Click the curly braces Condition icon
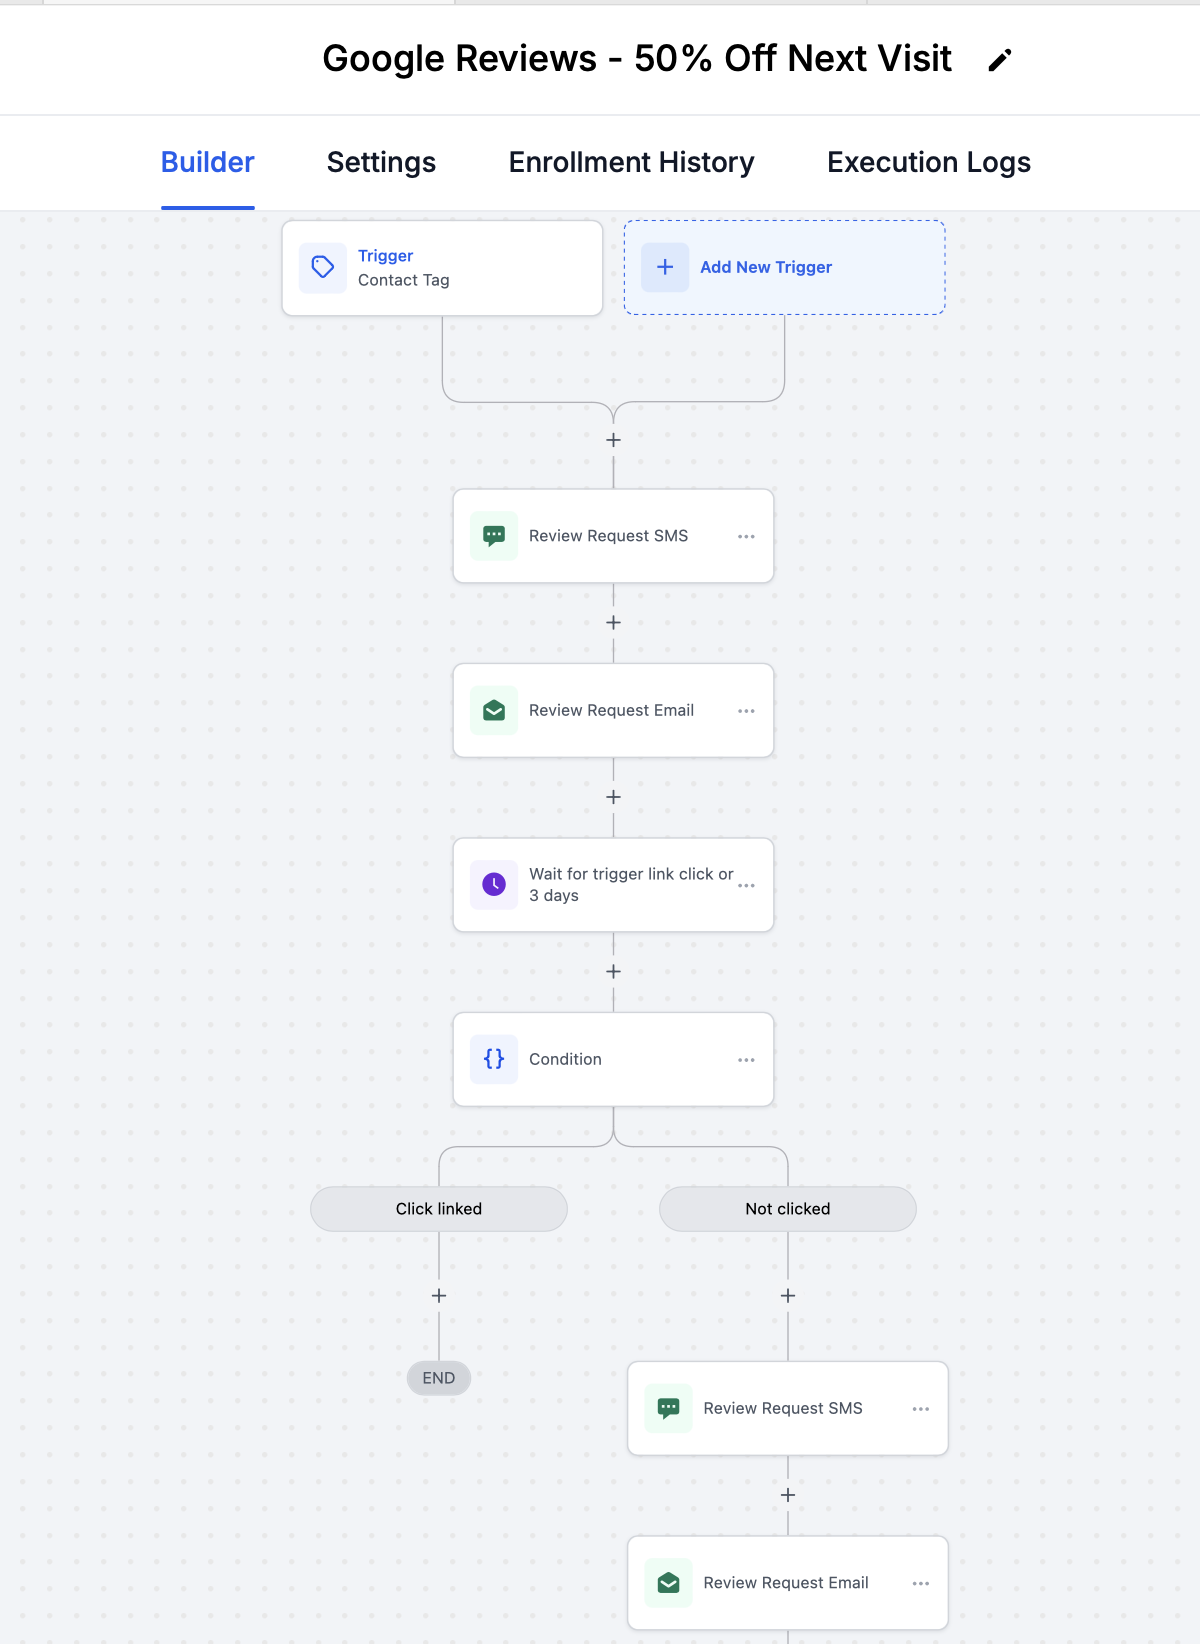1200x1644 pixels. (x=494, y=1059)
